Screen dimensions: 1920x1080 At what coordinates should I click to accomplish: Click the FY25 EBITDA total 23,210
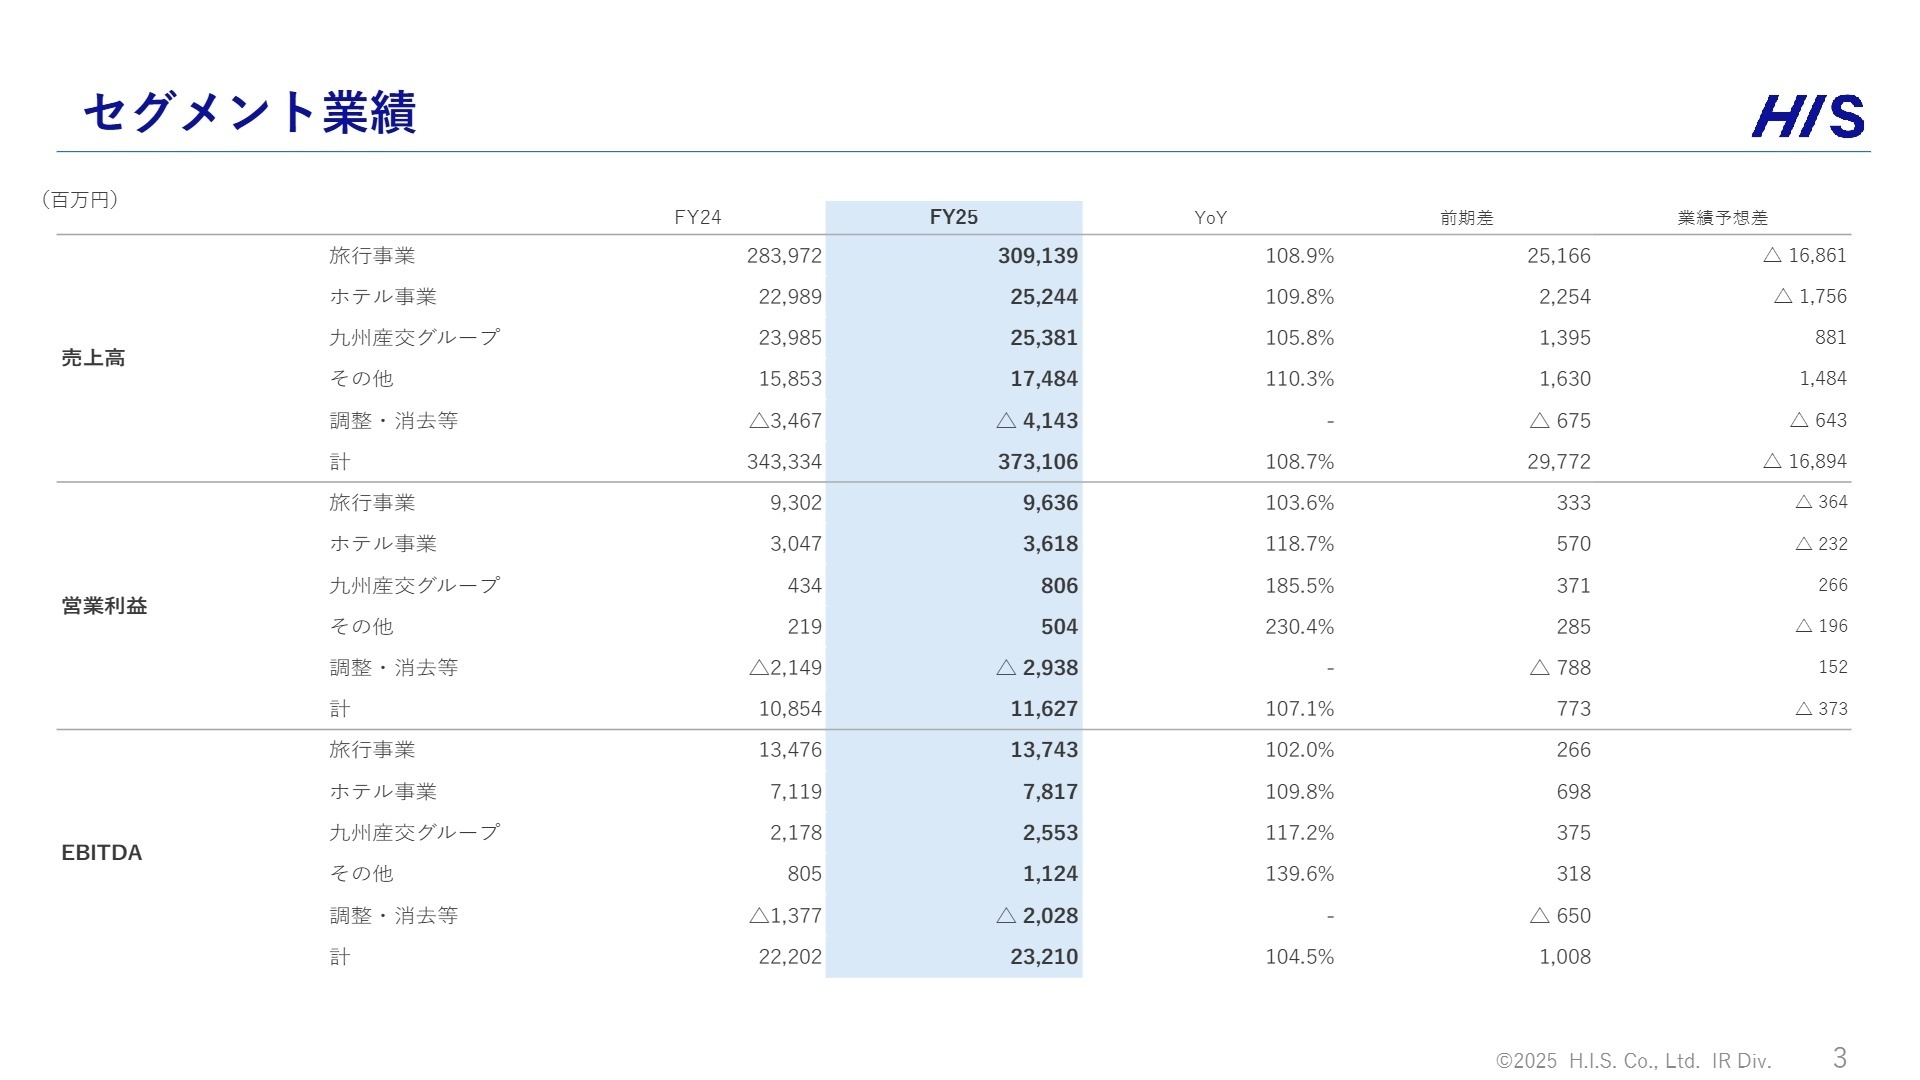point(1043,957)
